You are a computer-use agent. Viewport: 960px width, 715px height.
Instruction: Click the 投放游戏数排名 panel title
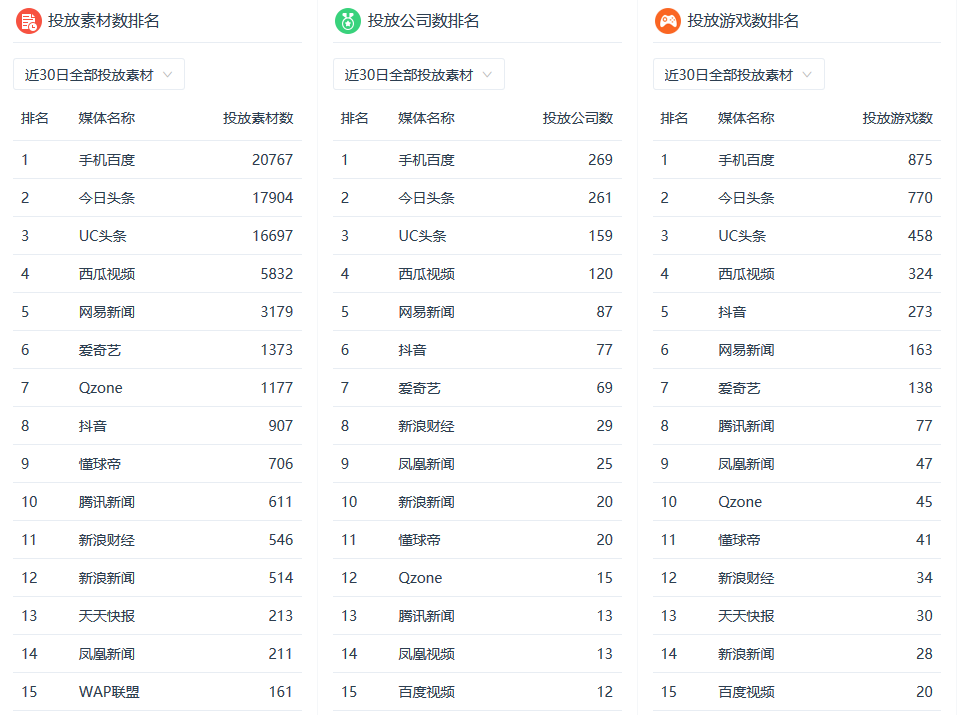[743, 21]
